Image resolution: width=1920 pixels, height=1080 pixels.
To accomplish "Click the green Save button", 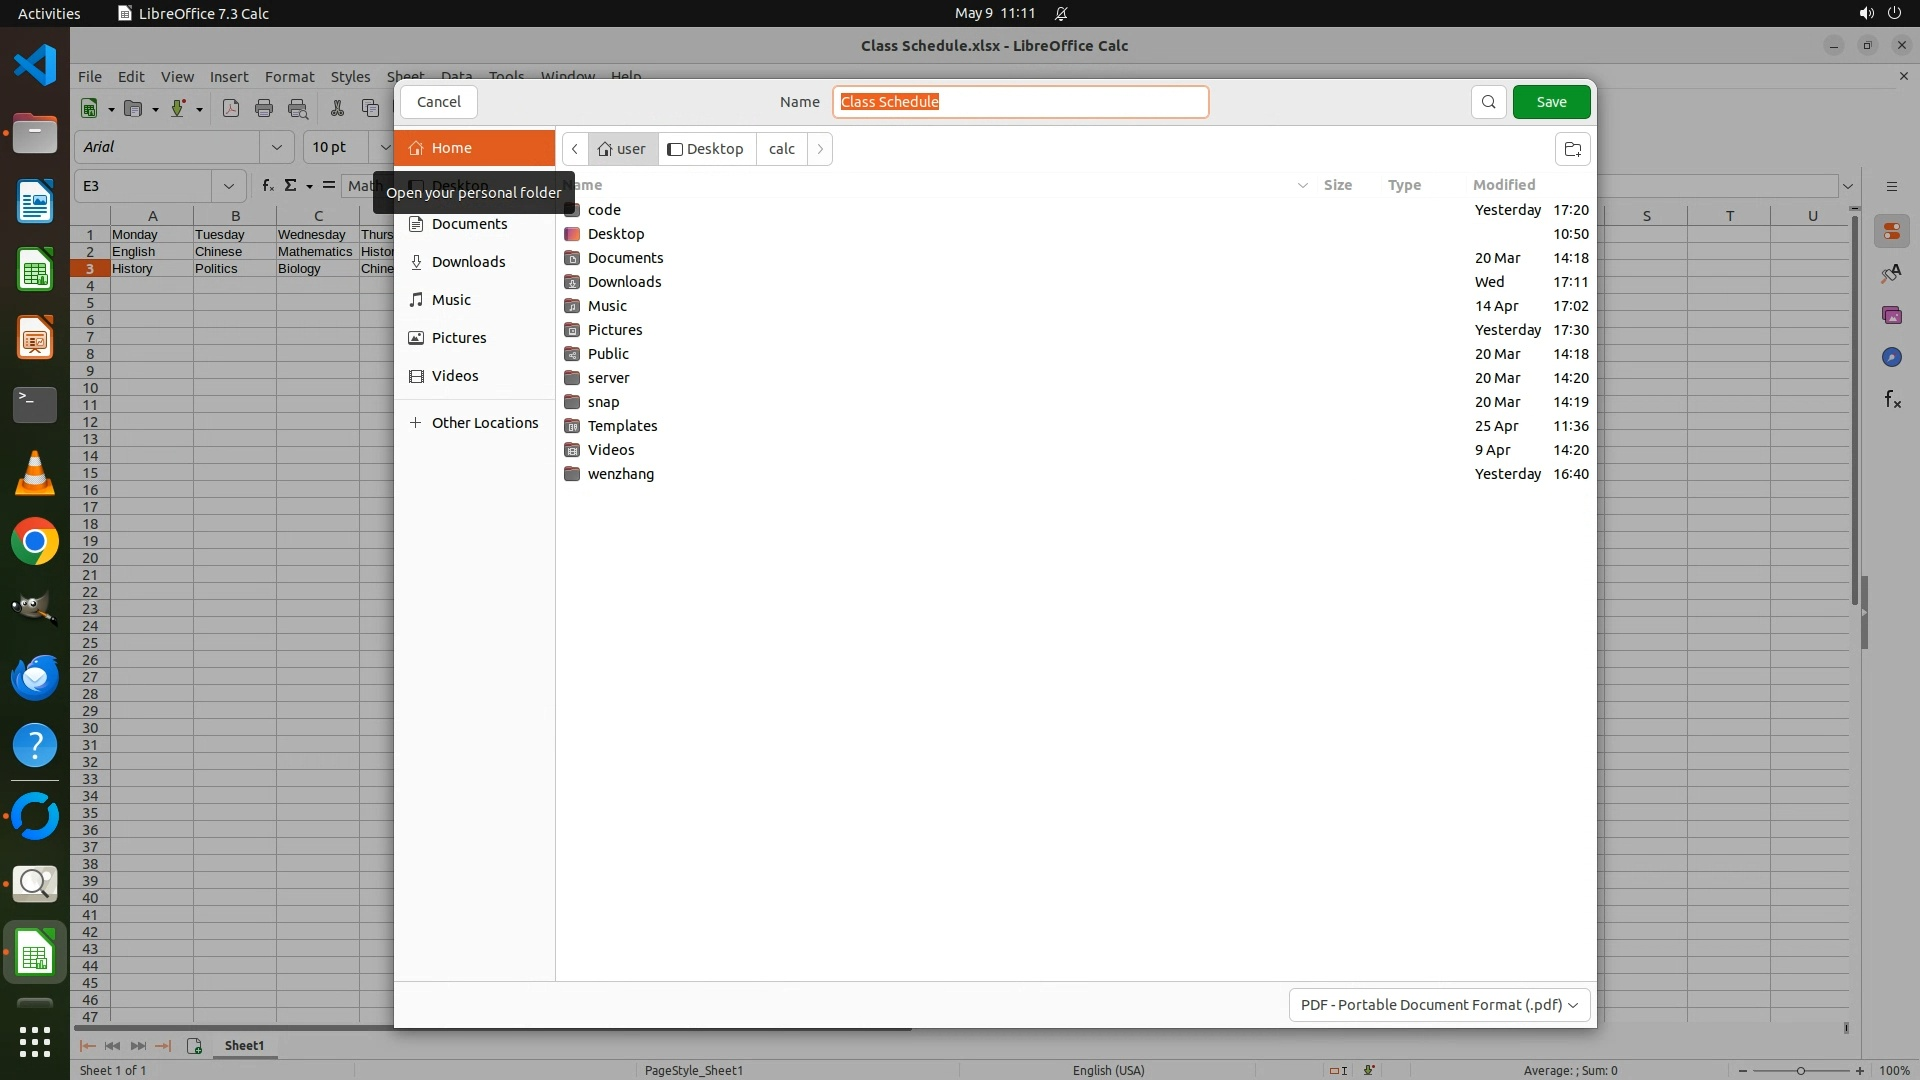I will [1550, 102].
